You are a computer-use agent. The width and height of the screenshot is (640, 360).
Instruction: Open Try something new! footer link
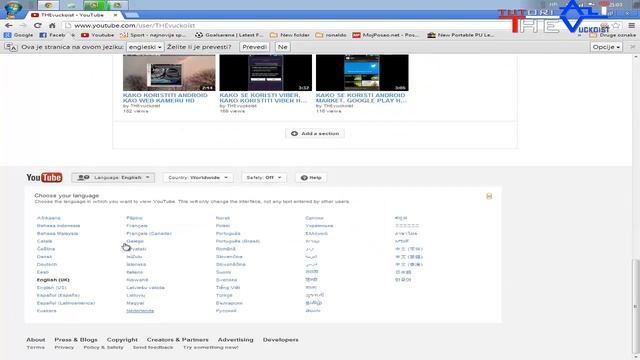click(211, 347)
